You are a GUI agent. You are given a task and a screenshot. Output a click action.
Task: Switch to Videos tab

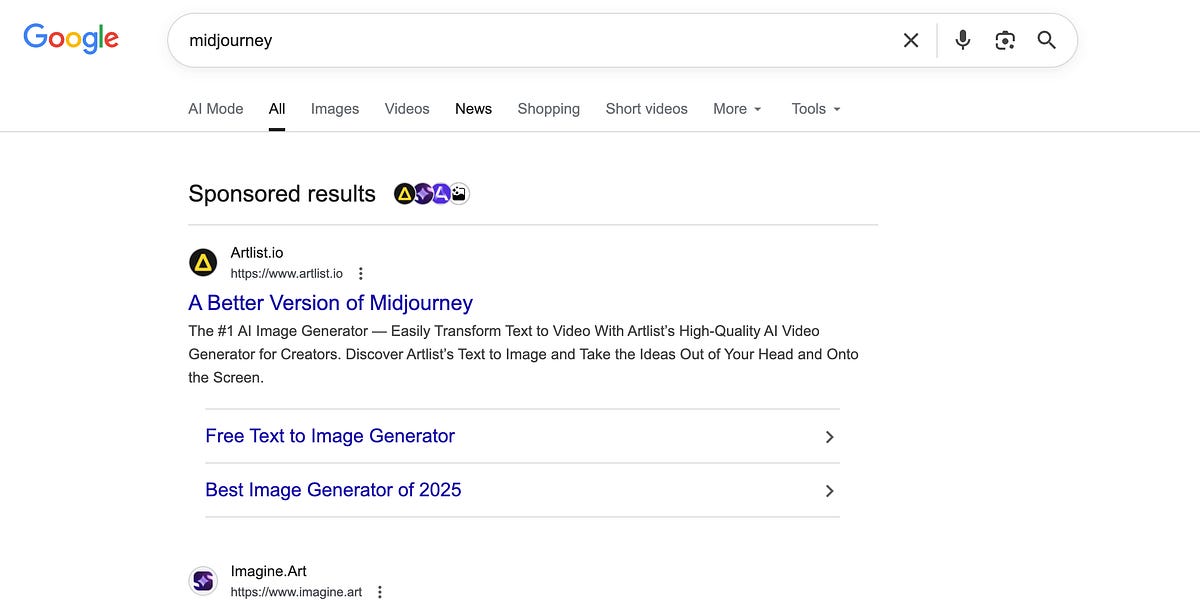[407, 109]
